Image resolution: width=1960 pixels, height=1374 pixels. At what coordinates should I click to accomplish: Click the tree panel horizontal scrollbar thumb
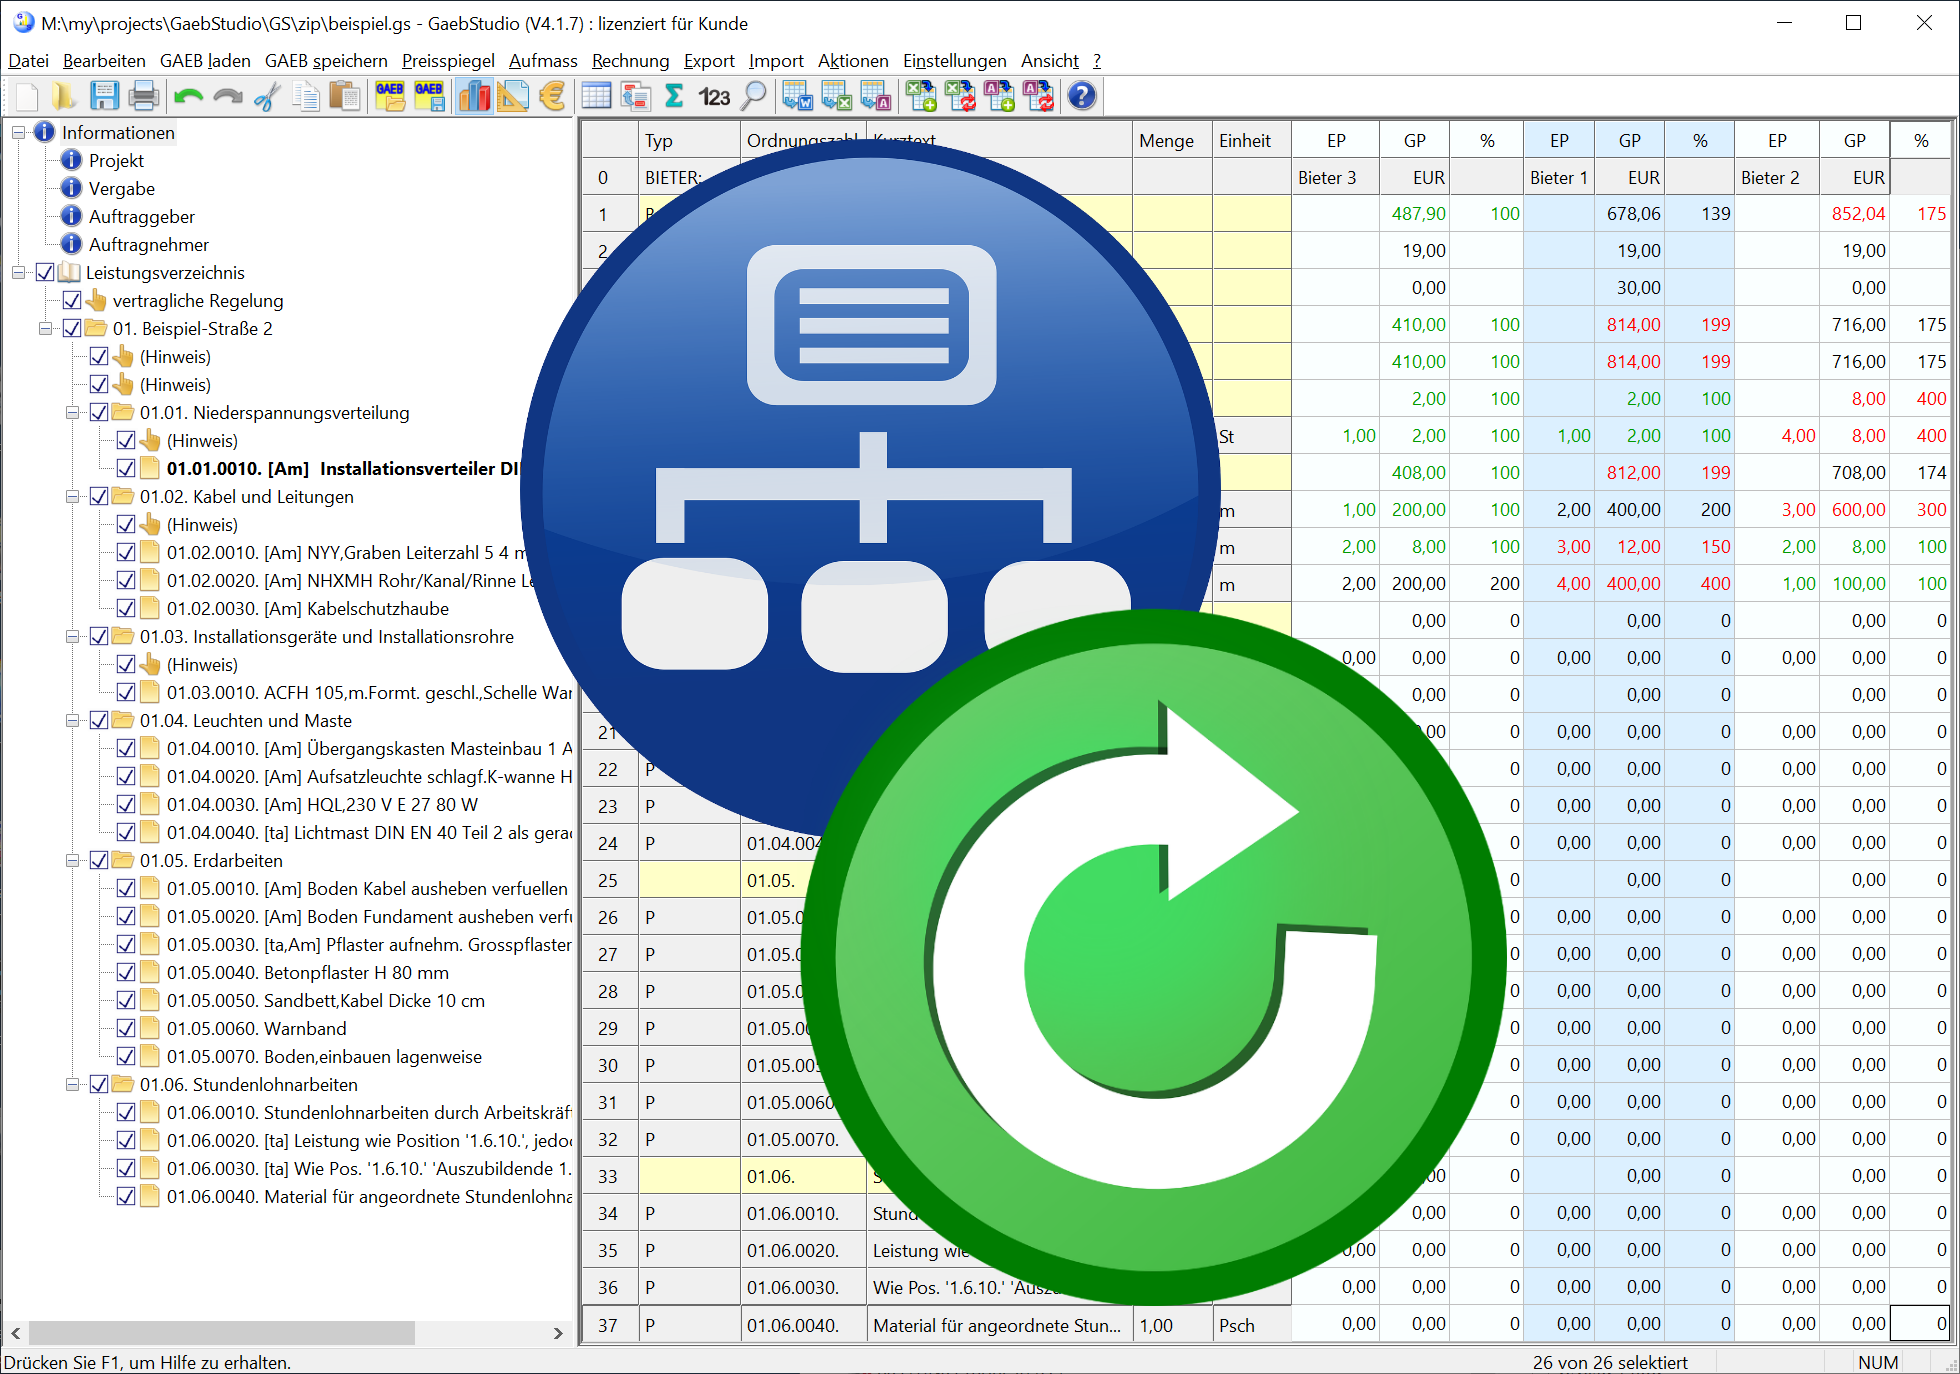point(221,1333)
